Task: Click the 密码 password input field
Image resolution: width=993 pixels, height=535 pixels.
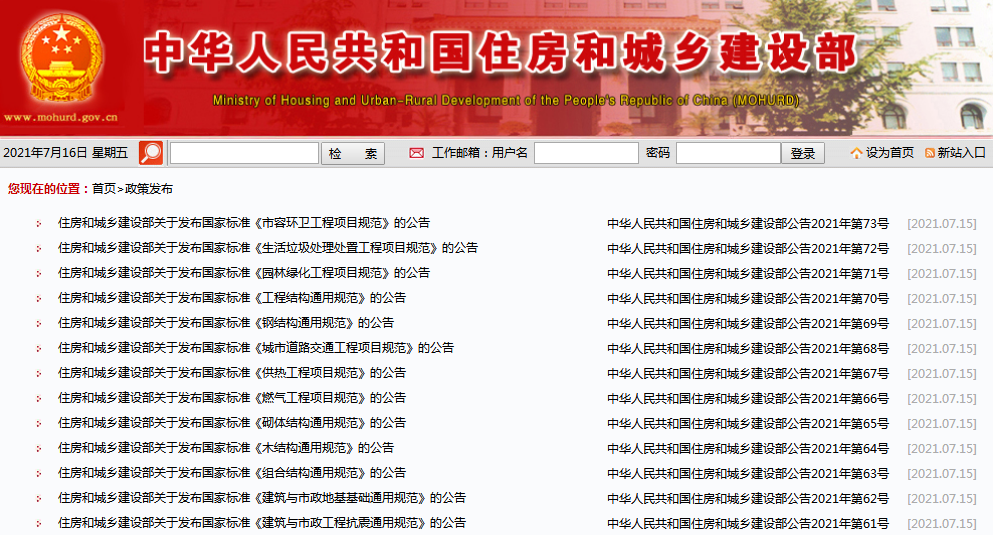Action: pyautogui.click(x=728, y=153)
